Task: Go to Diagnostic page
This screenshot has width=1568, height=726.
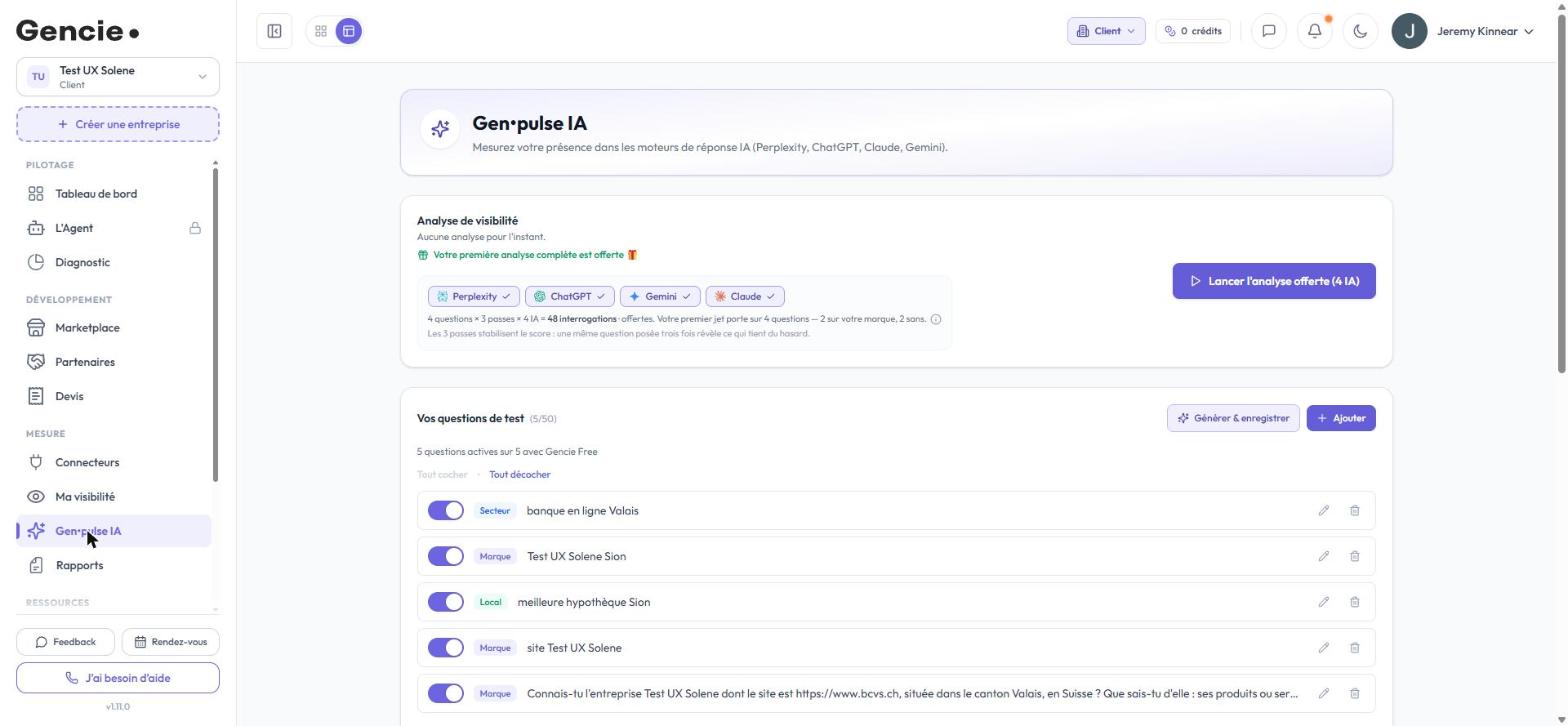Action: coord(114,262)
